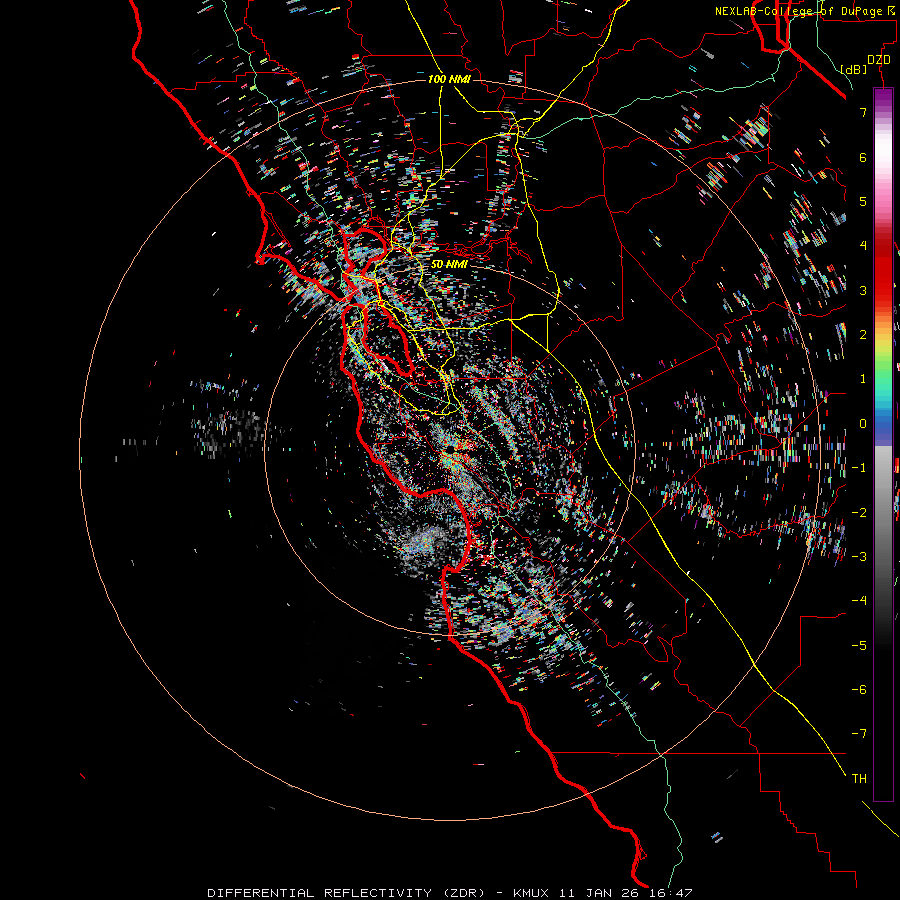This screenshot has width=900, height=900.
Task: Select the 4 value on color scale
Action: click(x=863, y=246)
